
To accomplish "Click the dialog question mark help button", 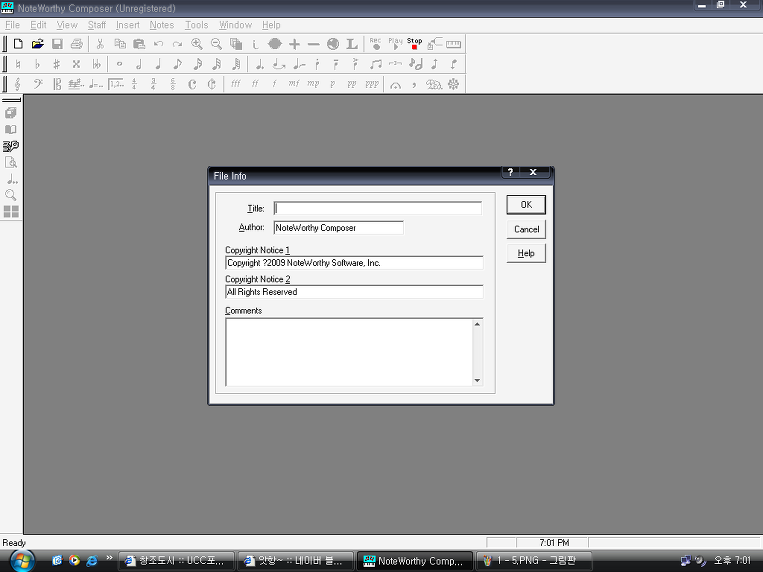I will coord(510,172).
